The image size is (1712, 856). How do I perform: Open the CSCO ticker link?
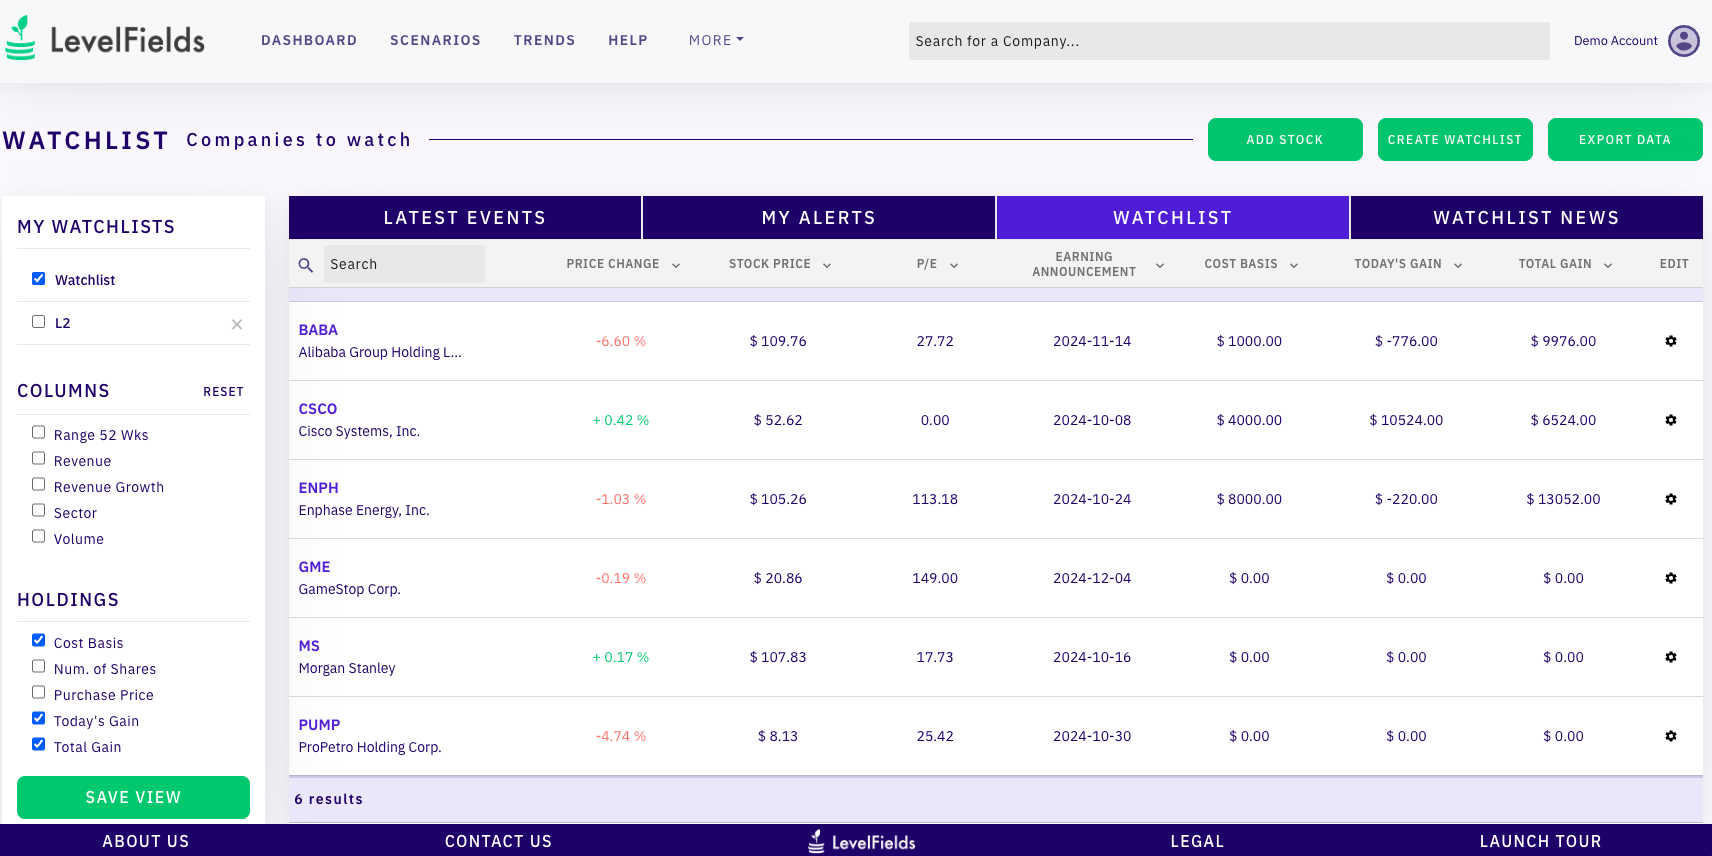coord(318,409)
